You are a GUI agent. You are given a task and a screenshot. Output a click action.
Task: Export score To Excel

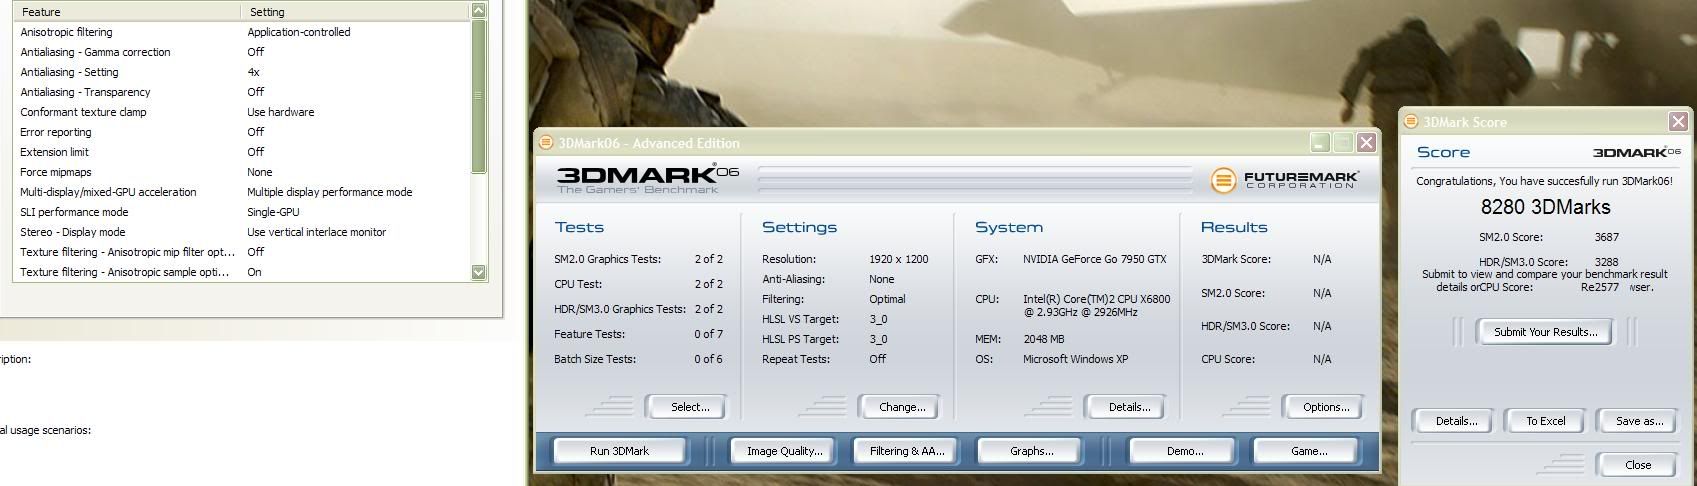(x=1545, y=421)
